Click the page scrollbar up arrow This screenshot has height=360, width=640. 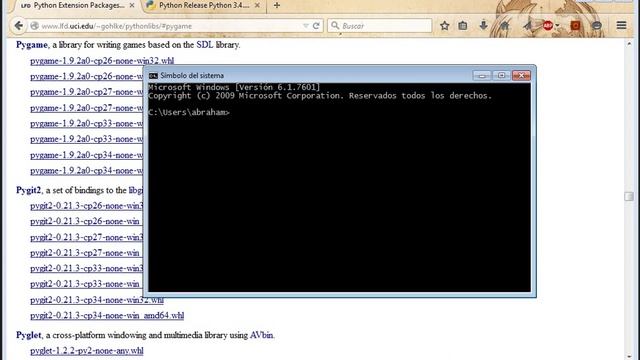tap(629, 44)
